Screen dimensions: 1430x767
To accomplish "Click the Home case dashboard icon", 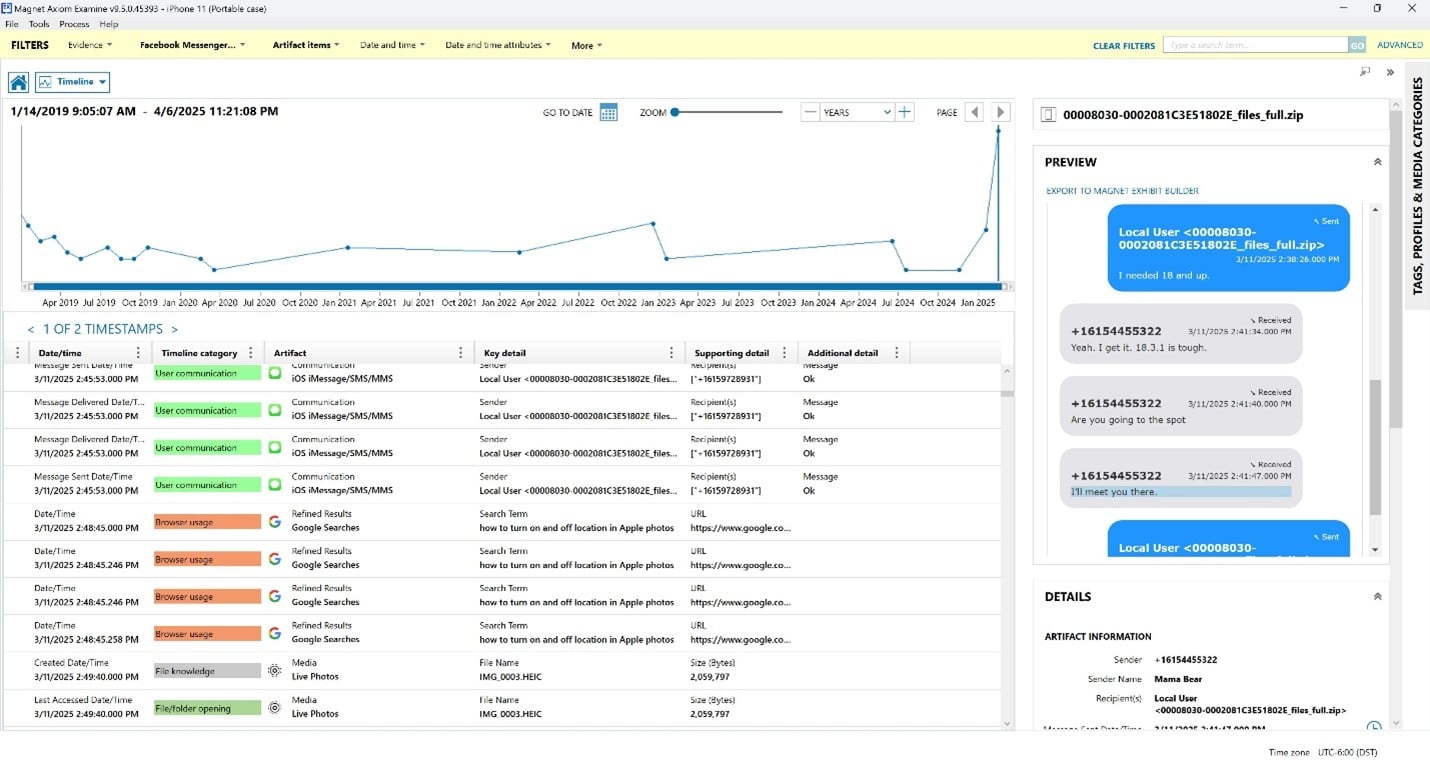I will coord(17,81).
